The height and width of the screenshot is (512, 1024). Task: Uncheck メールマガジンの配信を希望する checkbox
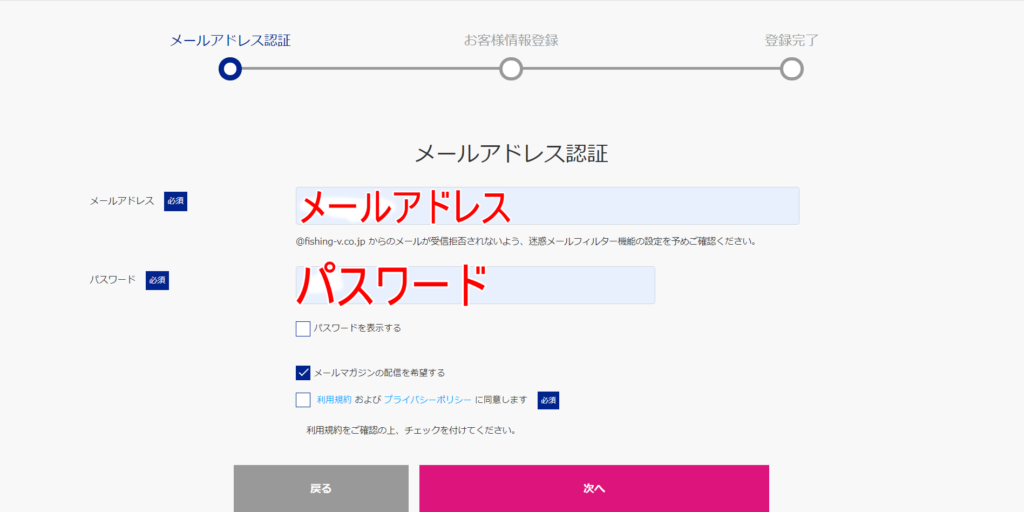[x=302, y=373]
